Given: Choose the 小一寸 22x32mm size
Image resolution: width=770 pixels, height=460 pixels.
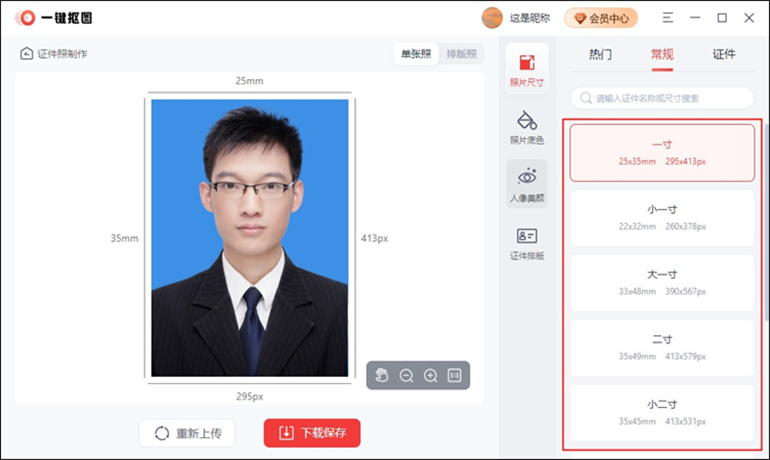Looking at the screenshot, I should click(x=662, y=217).
